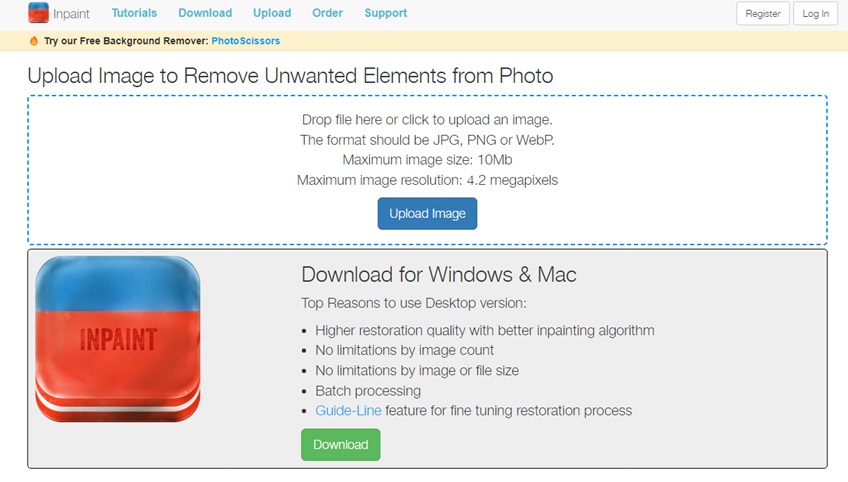Click the Batch processing bullet item
The height and width of the screenshot is (482, 848).
[368, 391]
